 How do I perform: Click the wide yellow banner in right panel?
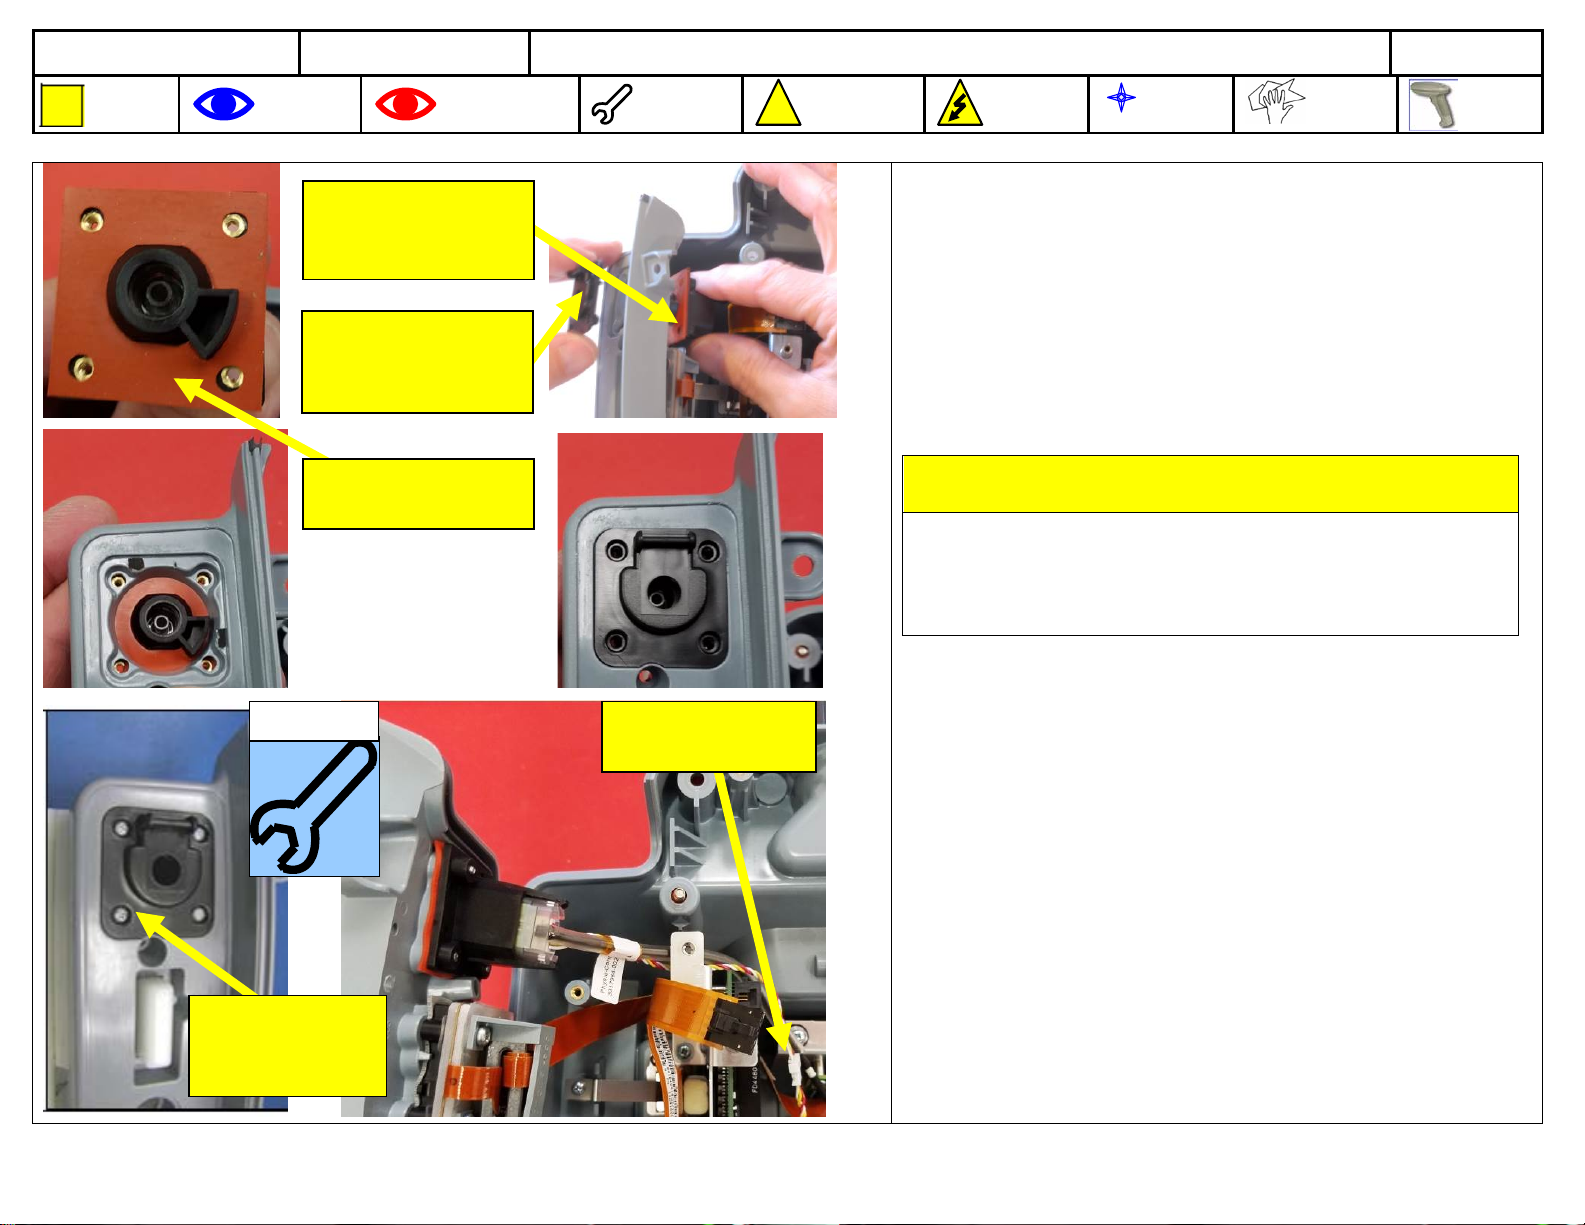(1210, 484)
